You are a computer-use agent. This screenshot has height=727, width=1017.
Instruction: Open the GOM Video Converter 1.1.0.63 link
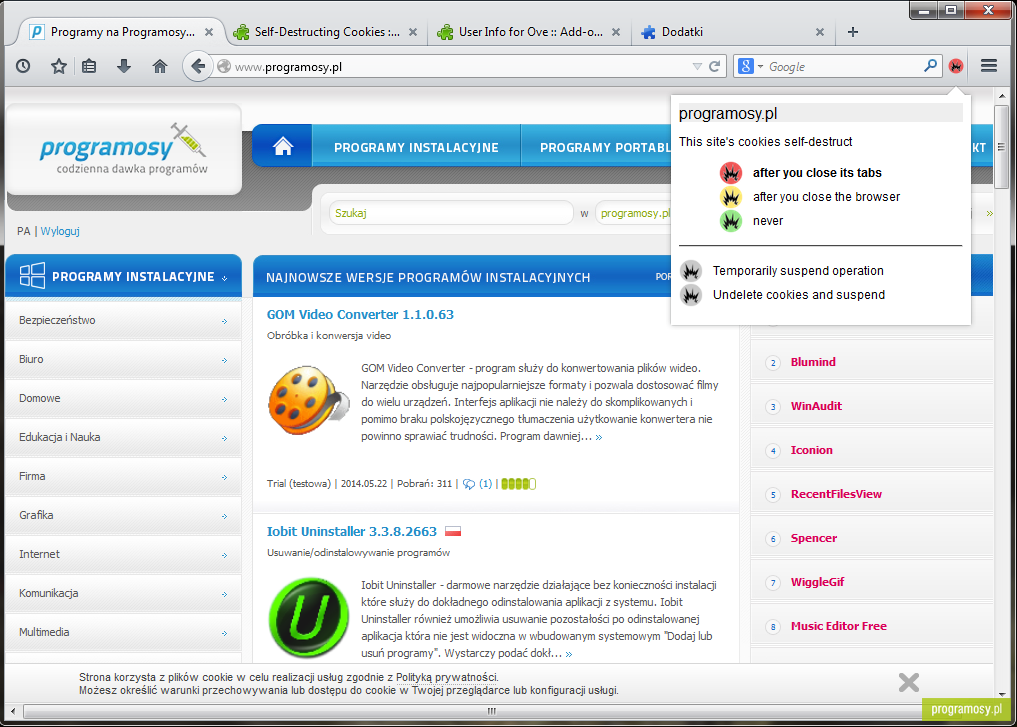point(360,315)
